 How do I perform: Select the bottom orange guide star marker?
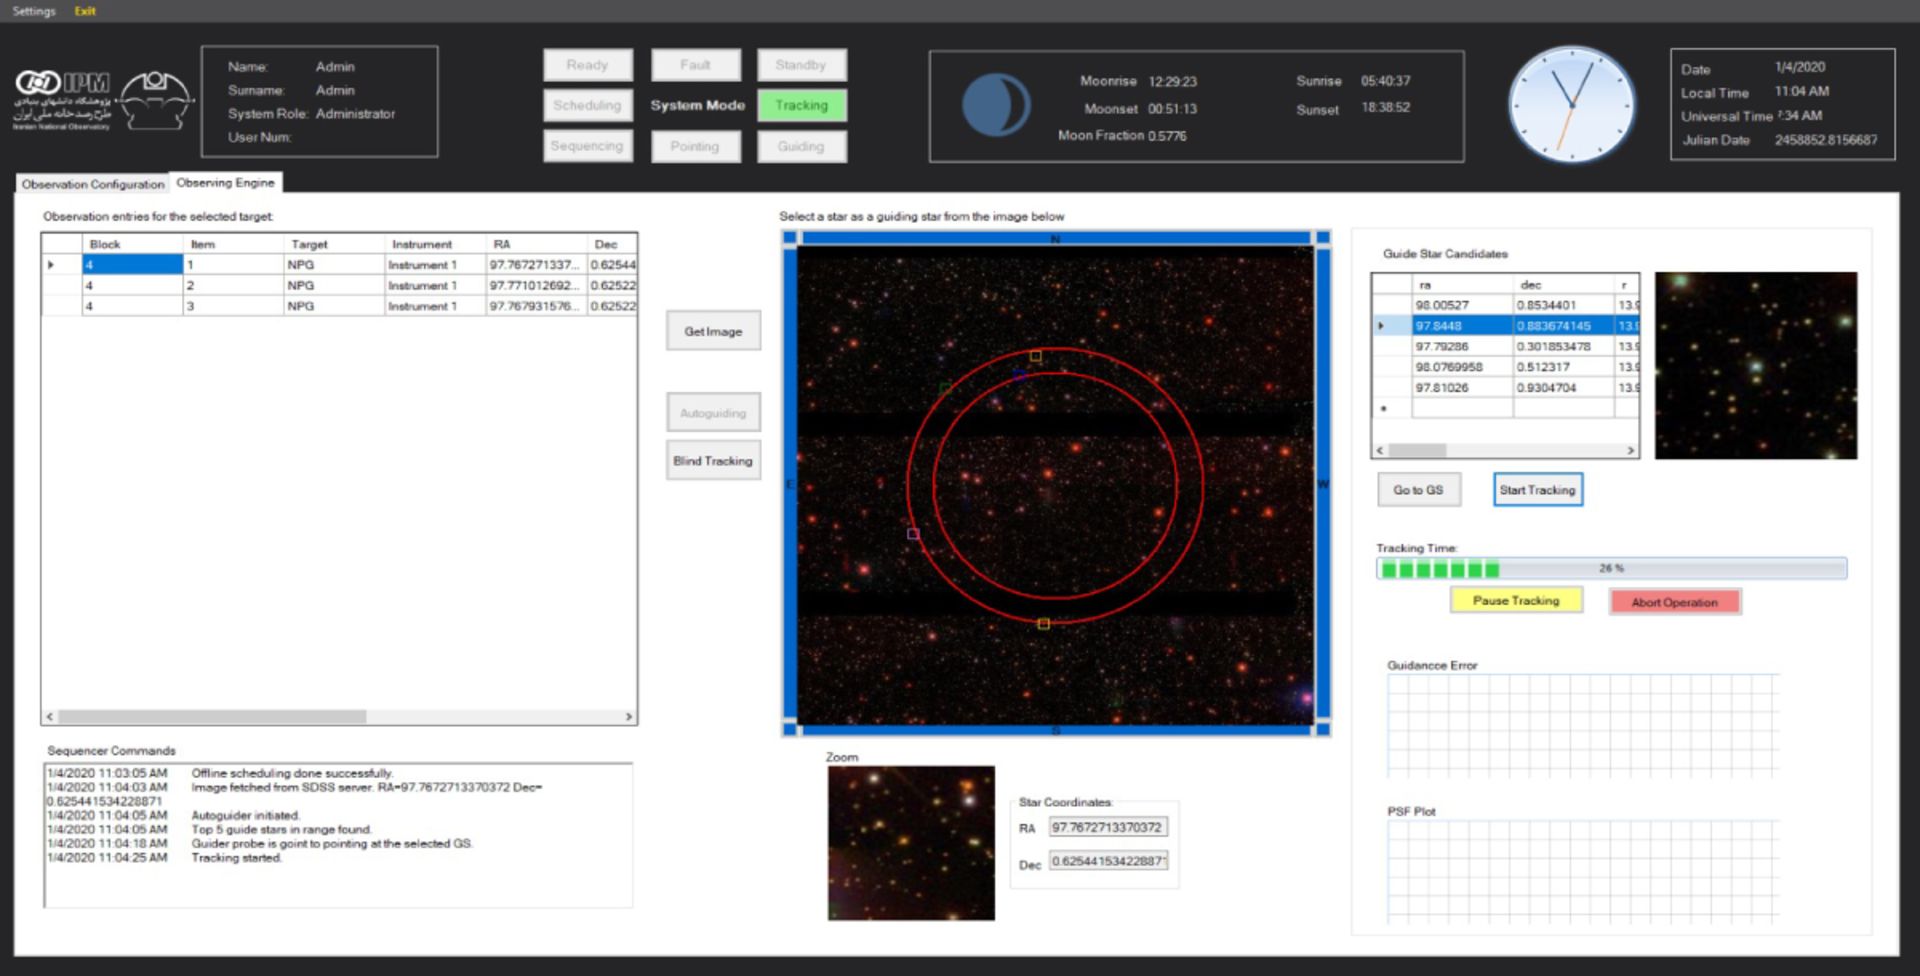coord(1043,624)
